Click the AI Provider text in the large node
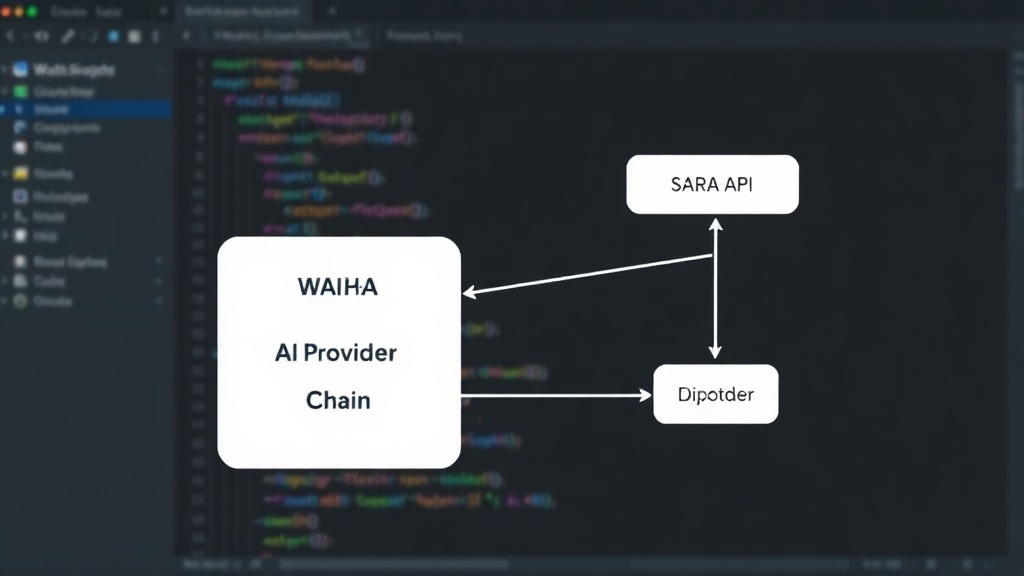This screenshot has width=1024, height=576. pyautogui.click(x=336, y=353)
